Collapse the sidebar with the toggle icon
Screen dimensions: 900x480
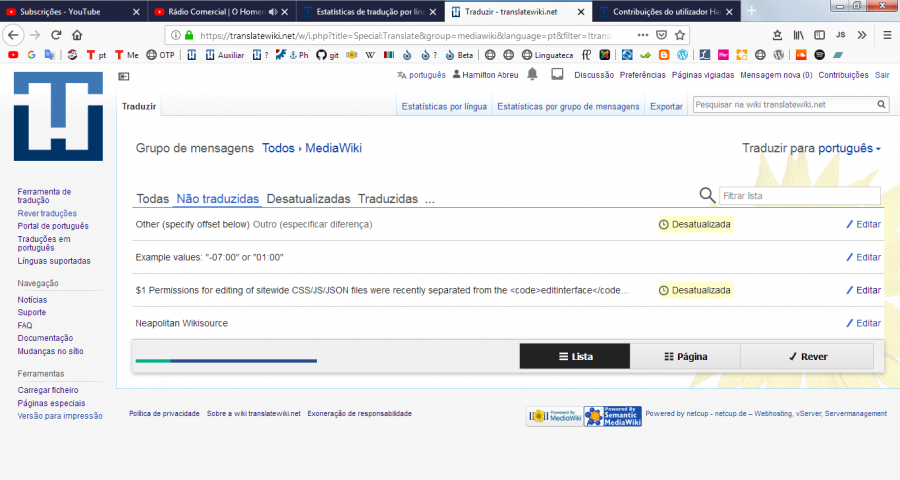tap(124, 76)
